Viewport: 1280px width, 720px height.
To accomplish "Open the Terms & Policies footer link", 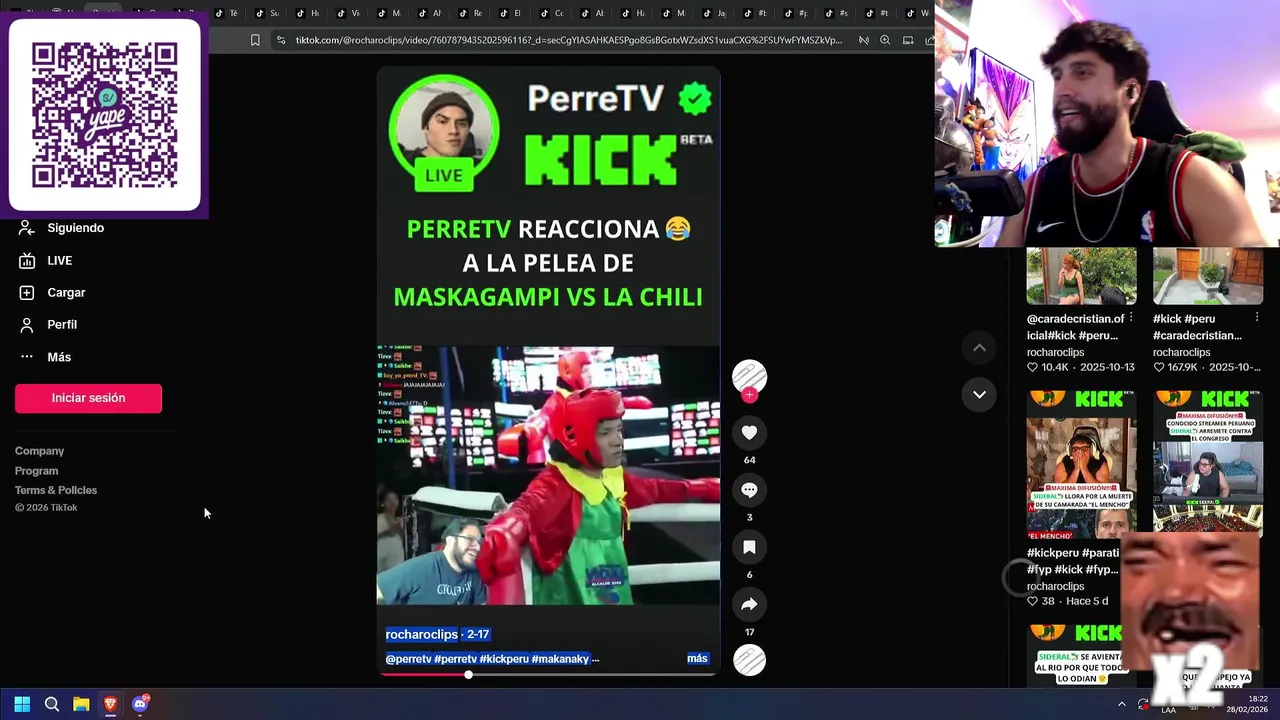I will (56, 490).
